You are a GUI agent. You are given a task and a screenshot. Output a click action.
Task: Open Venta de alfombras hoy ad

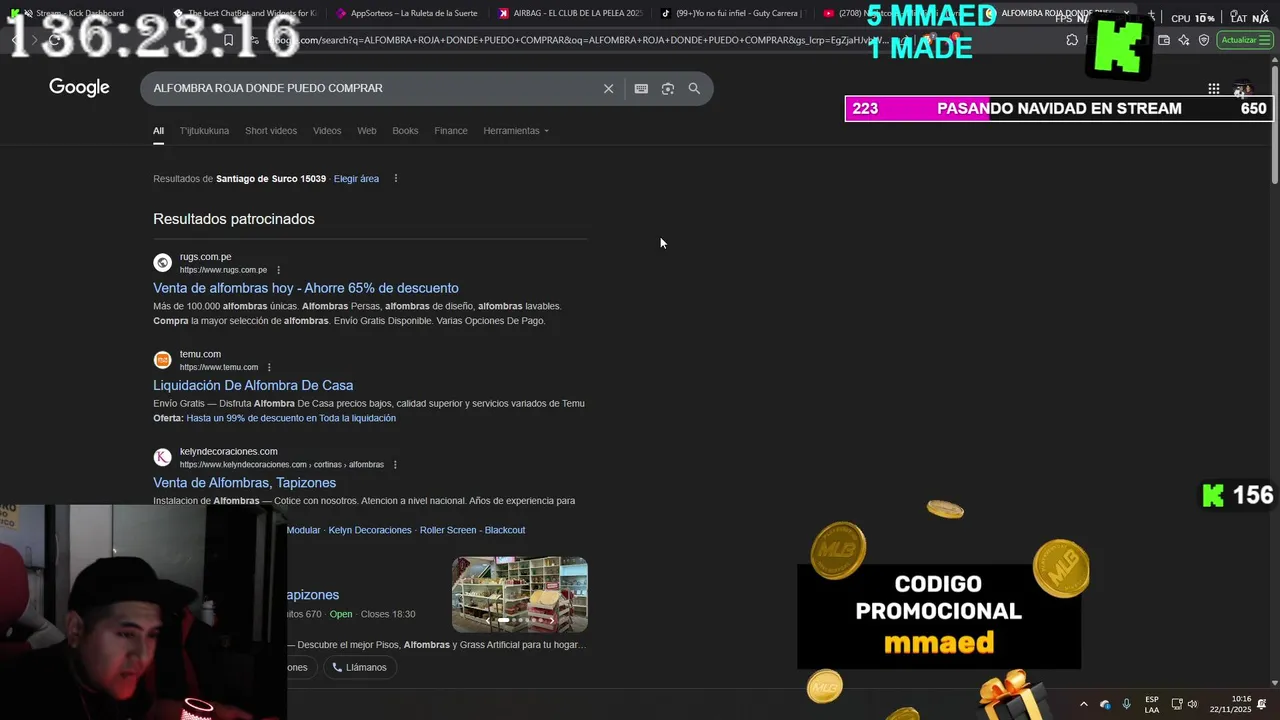[306, 288]
